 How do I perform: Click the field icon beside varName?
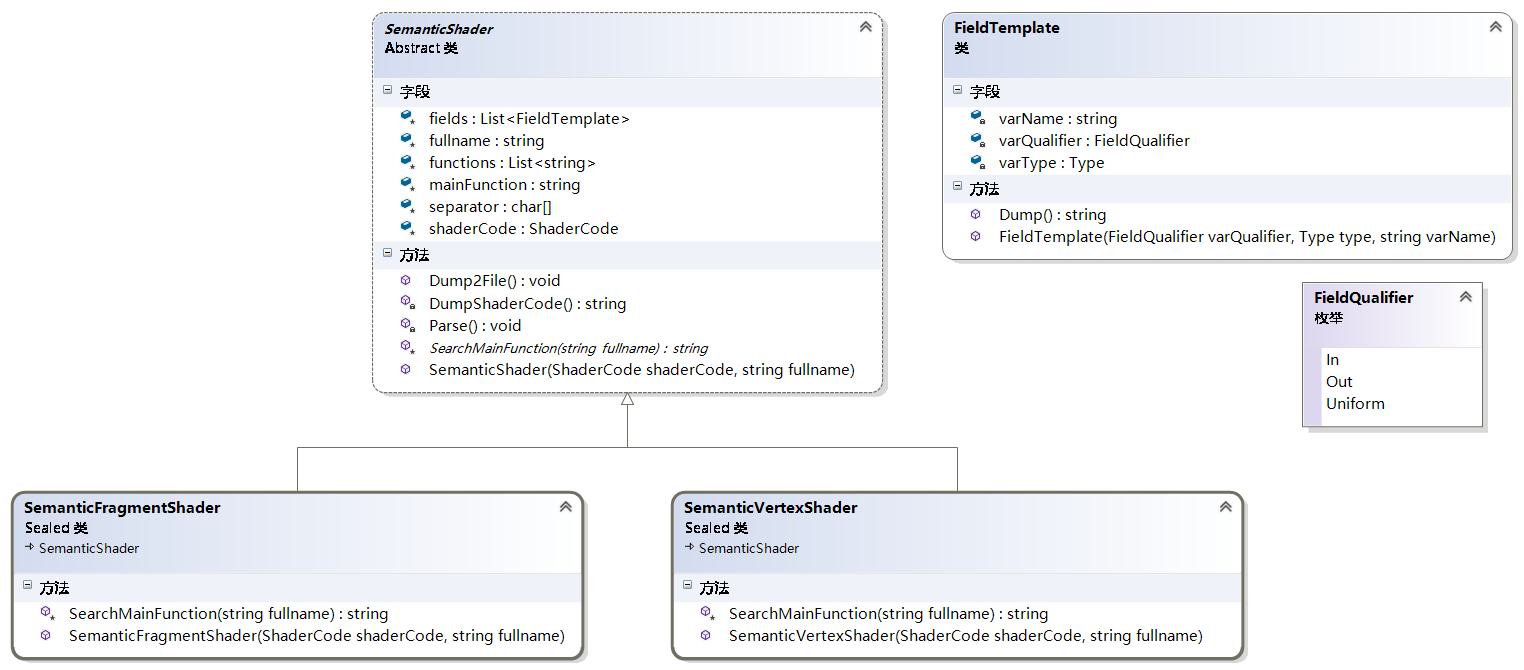(x=977, y=118)
